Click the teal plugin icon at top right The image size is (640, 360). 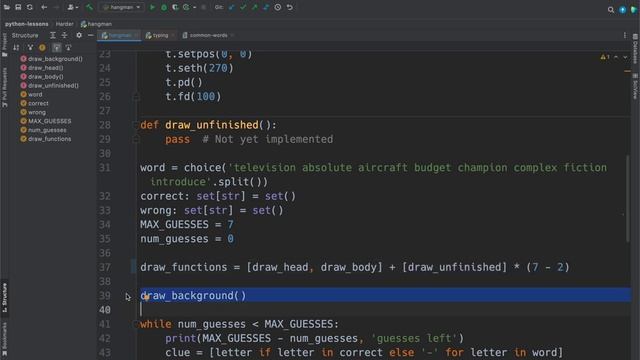[634, 10]
